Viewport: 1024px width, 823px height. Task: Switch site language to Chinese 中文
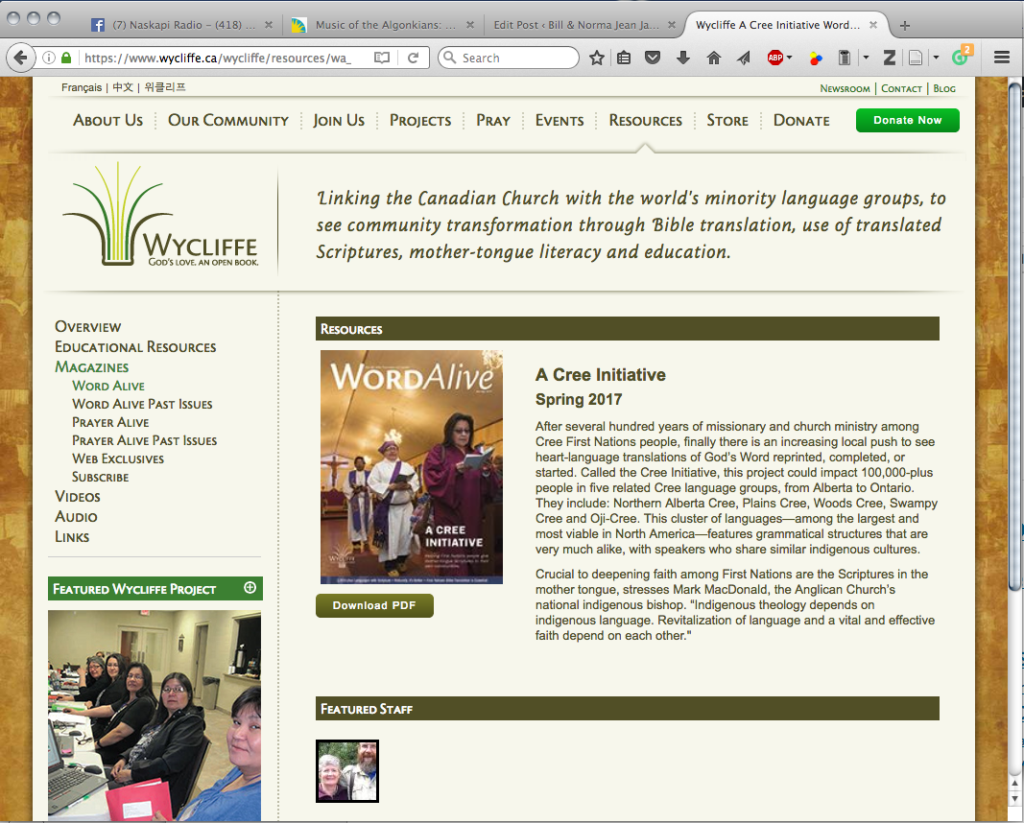(122, 88)
